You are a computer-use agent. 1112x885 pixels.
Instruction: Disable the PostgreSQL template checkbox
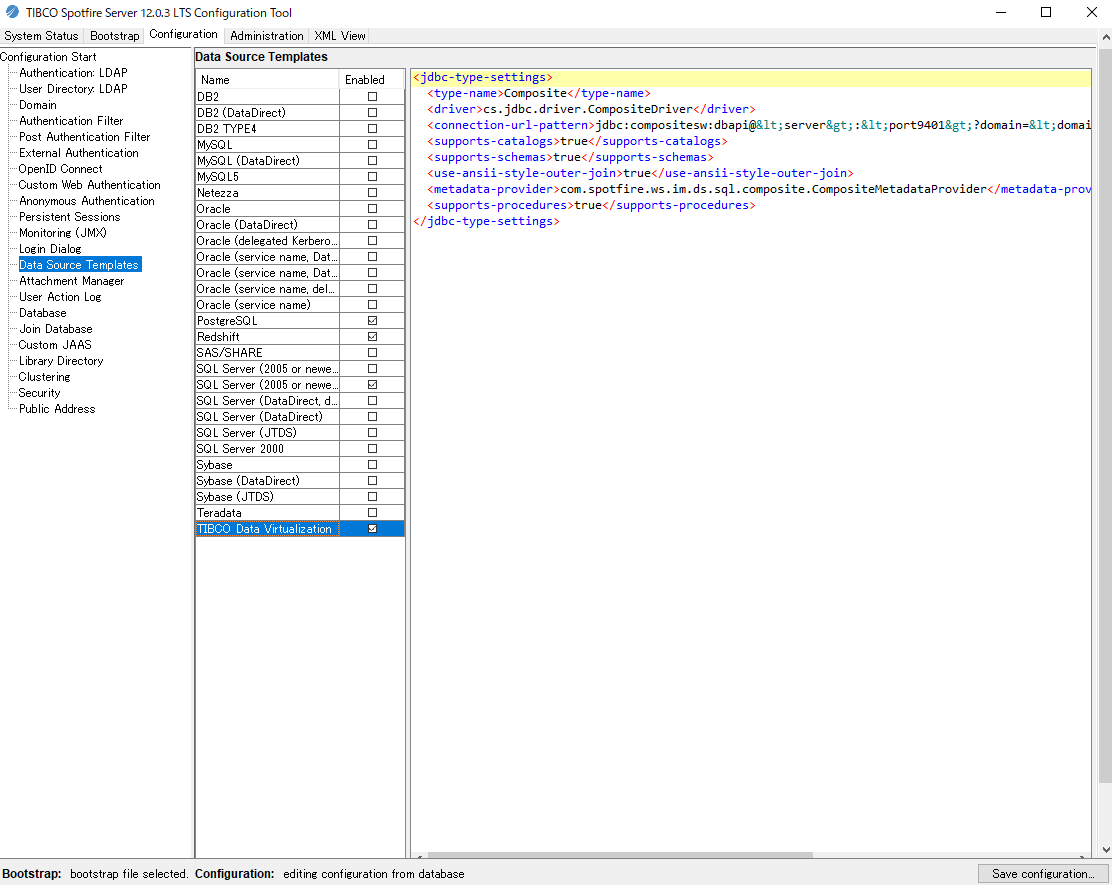coord(372,321)
